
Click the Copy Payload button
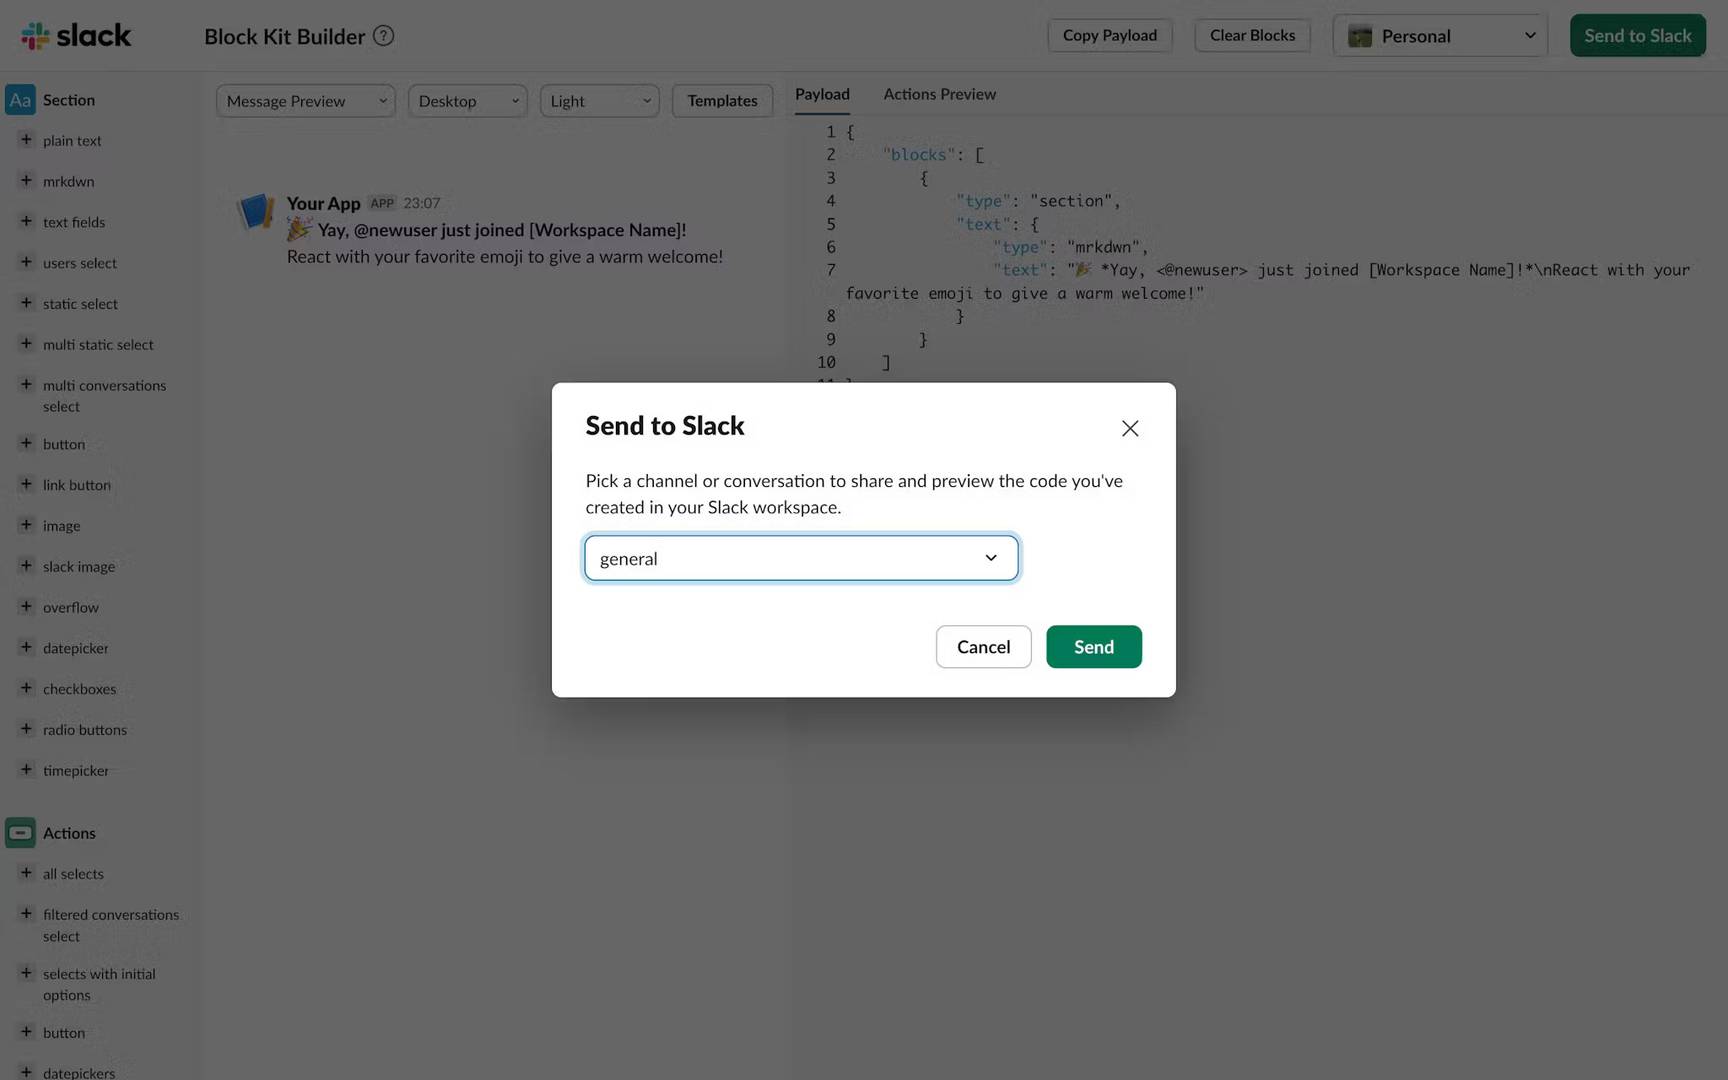1110,36
